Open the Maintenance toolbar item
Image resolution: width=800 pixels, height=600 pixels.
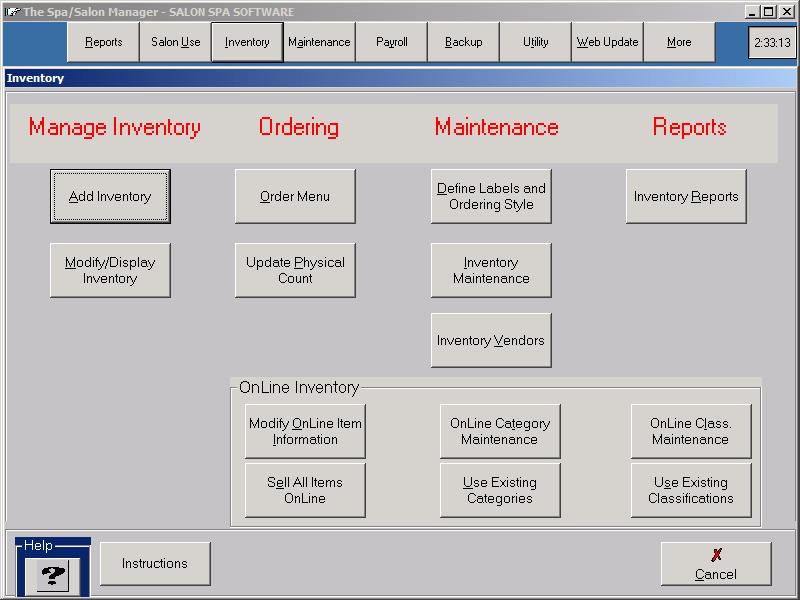click(x=319, y=43)
